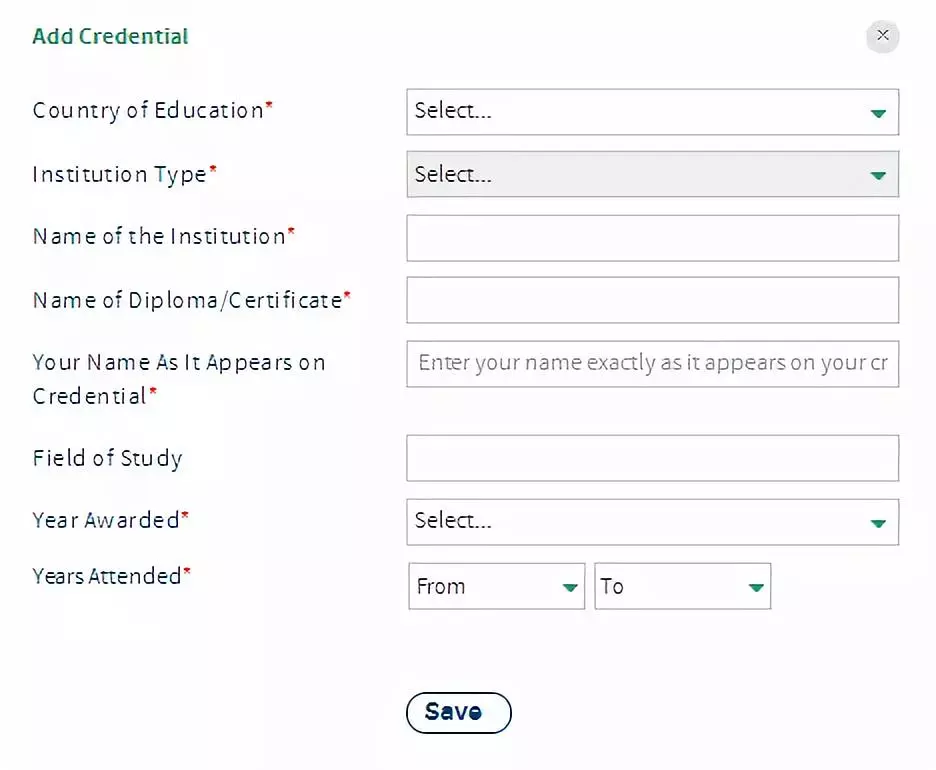Click the Country of Education dropdown arrow
The height and width of the screenshot is (770, 936).
tap(878, 113)
